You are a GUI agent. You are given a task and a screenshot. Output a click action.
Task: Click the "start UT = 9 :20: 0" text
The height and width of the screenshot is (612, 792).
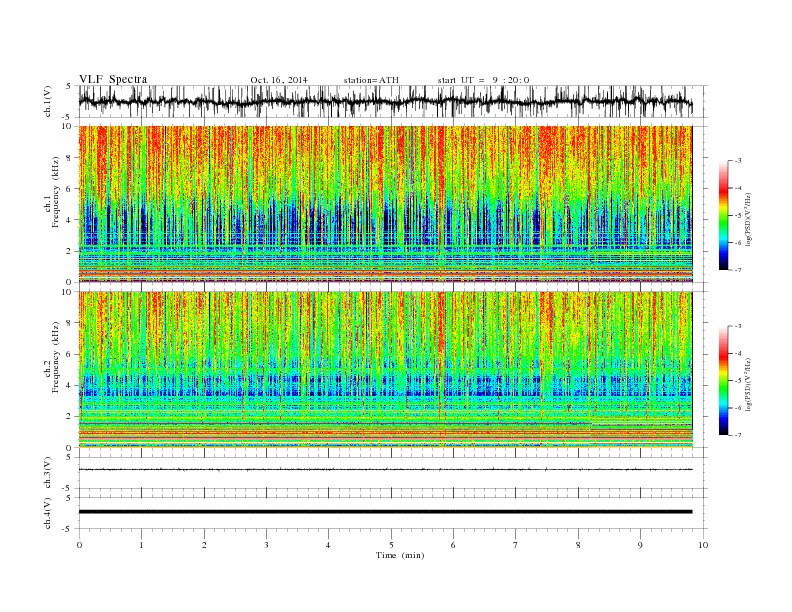(x=483, y=80)
